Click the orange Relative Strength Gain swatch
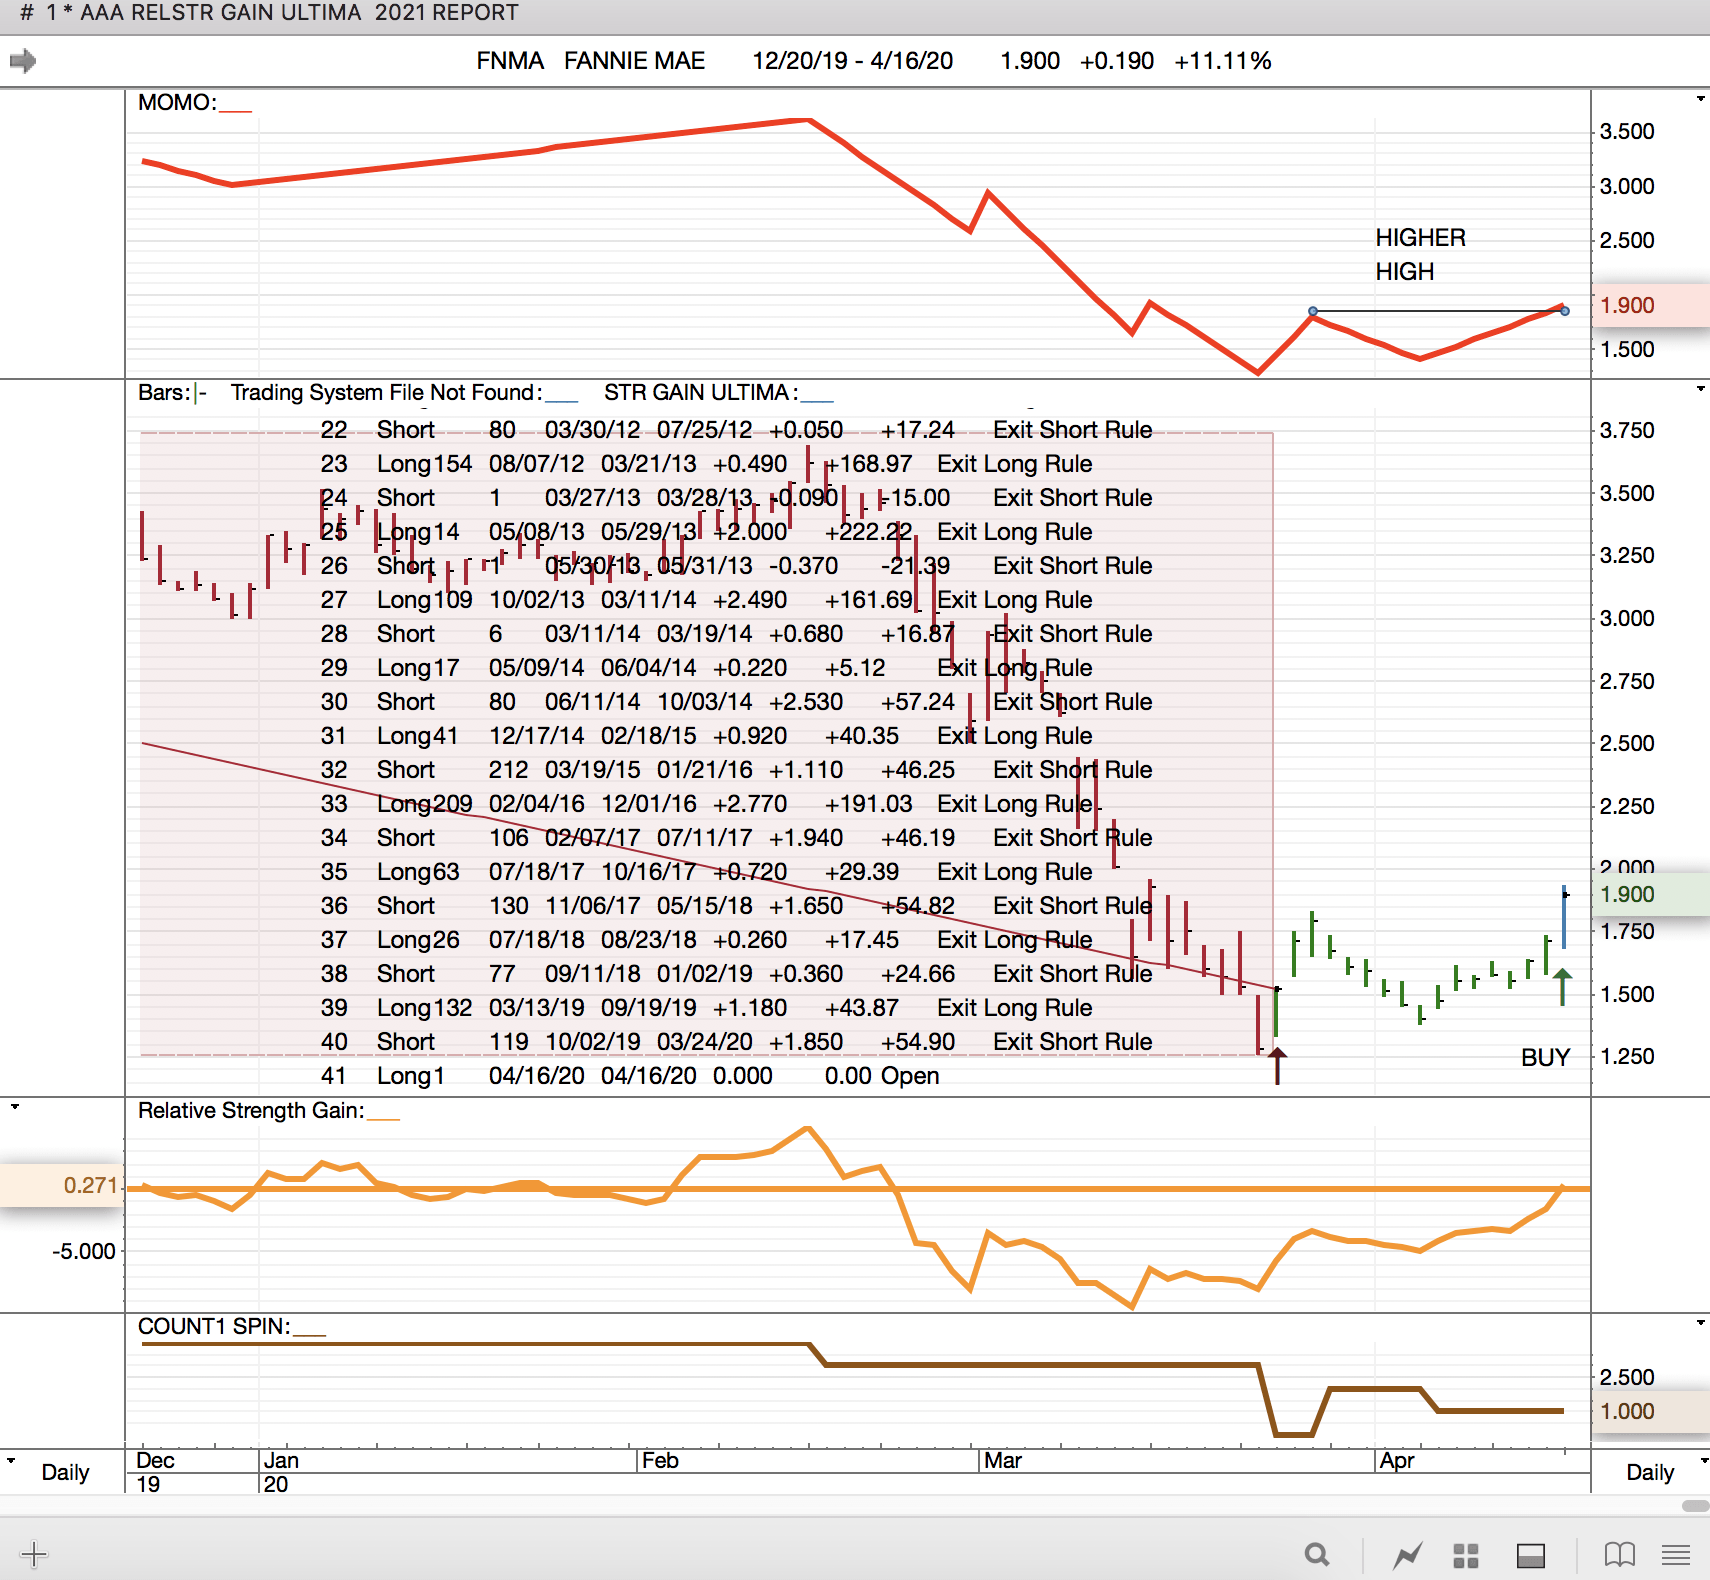 click(383, 1118)
